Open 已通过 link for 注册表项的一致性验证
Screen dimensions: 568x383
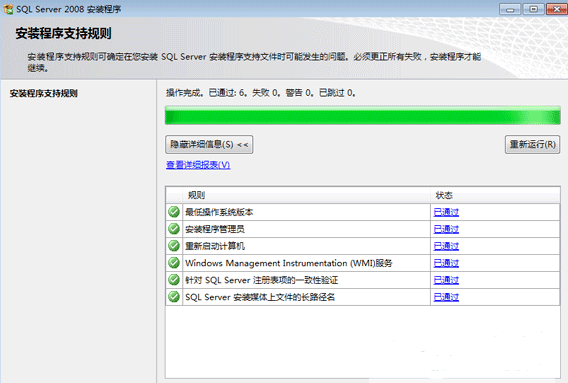coord(446,280)
